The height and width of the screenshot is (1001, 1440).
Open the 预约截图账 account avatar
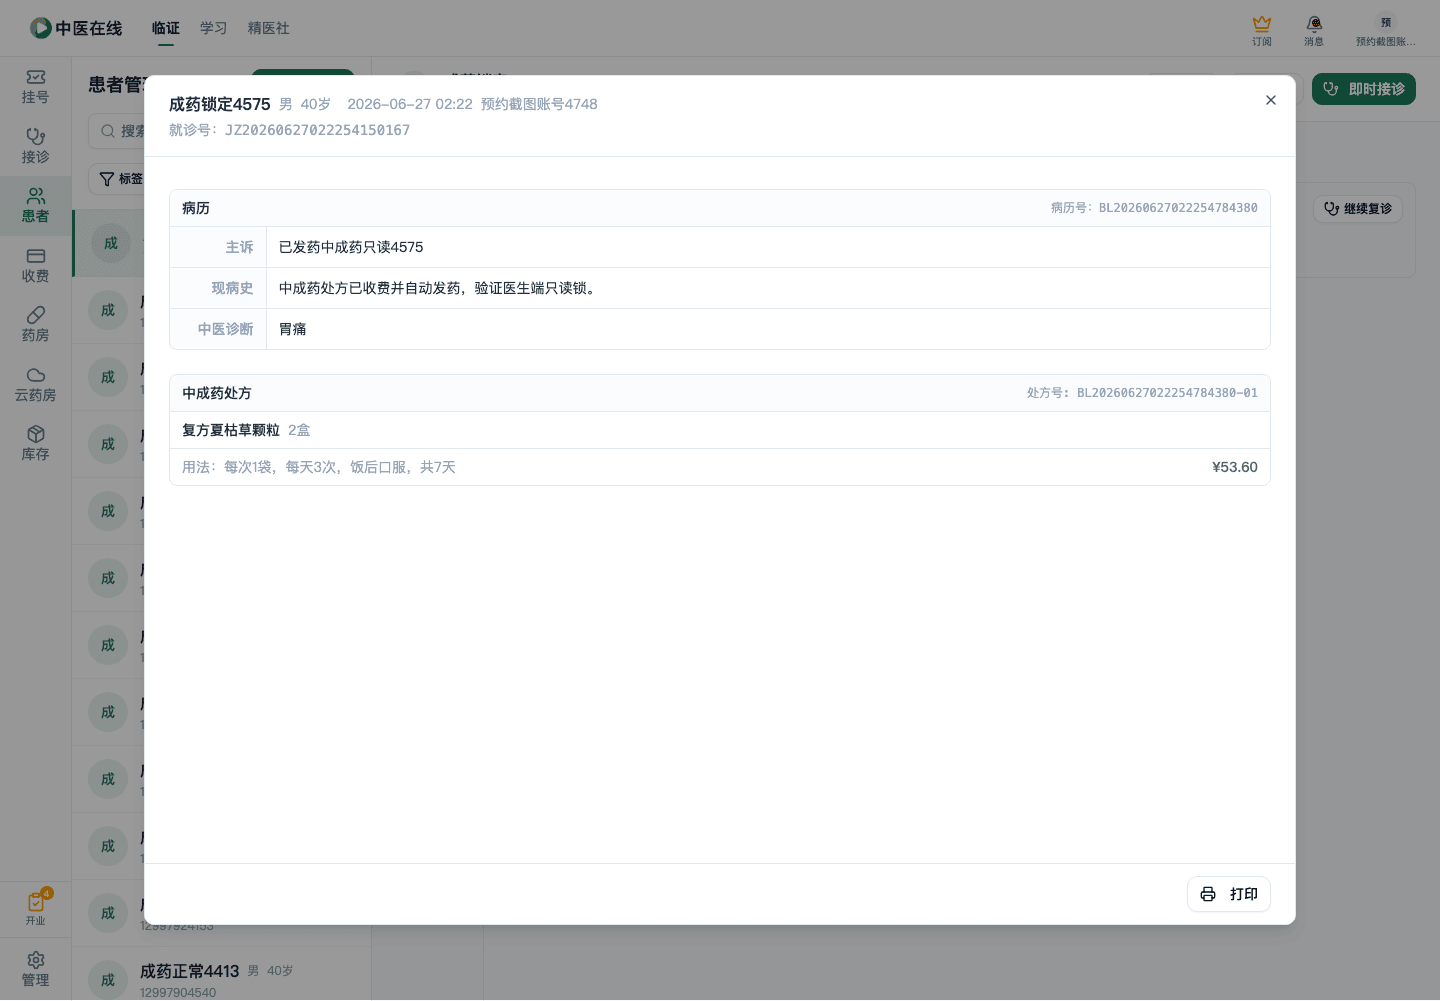click(x=1386, y=30)
